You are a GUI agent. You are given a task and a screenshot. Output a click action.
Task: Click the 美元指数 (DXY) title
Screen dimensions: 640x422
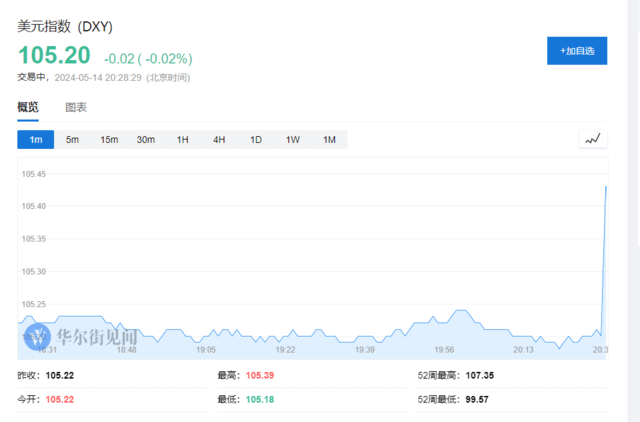[x=65, y=27]
